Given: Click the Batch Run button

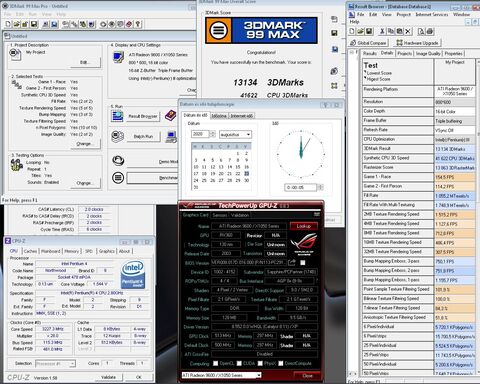Looking at the screenshot, I should pos(143,136).
